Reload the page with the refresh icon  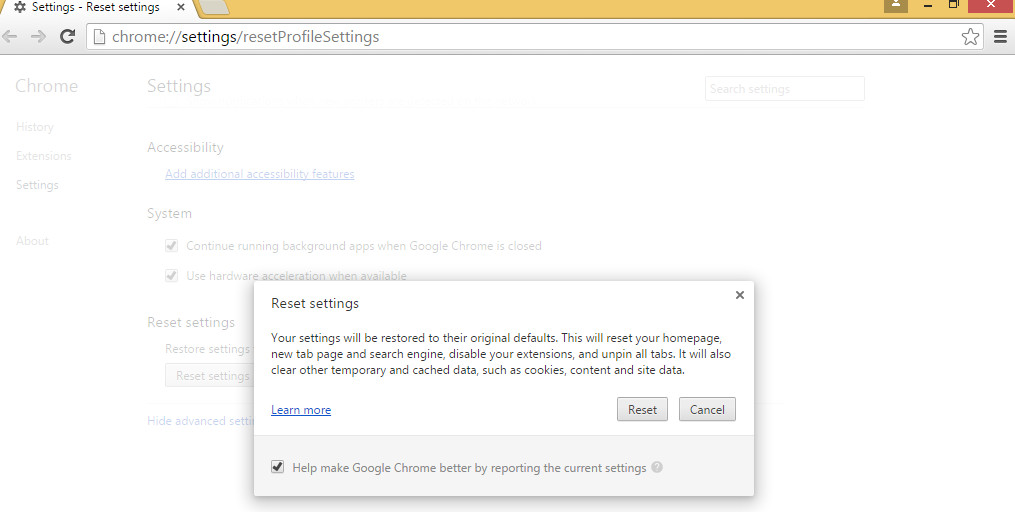(67, 37)
